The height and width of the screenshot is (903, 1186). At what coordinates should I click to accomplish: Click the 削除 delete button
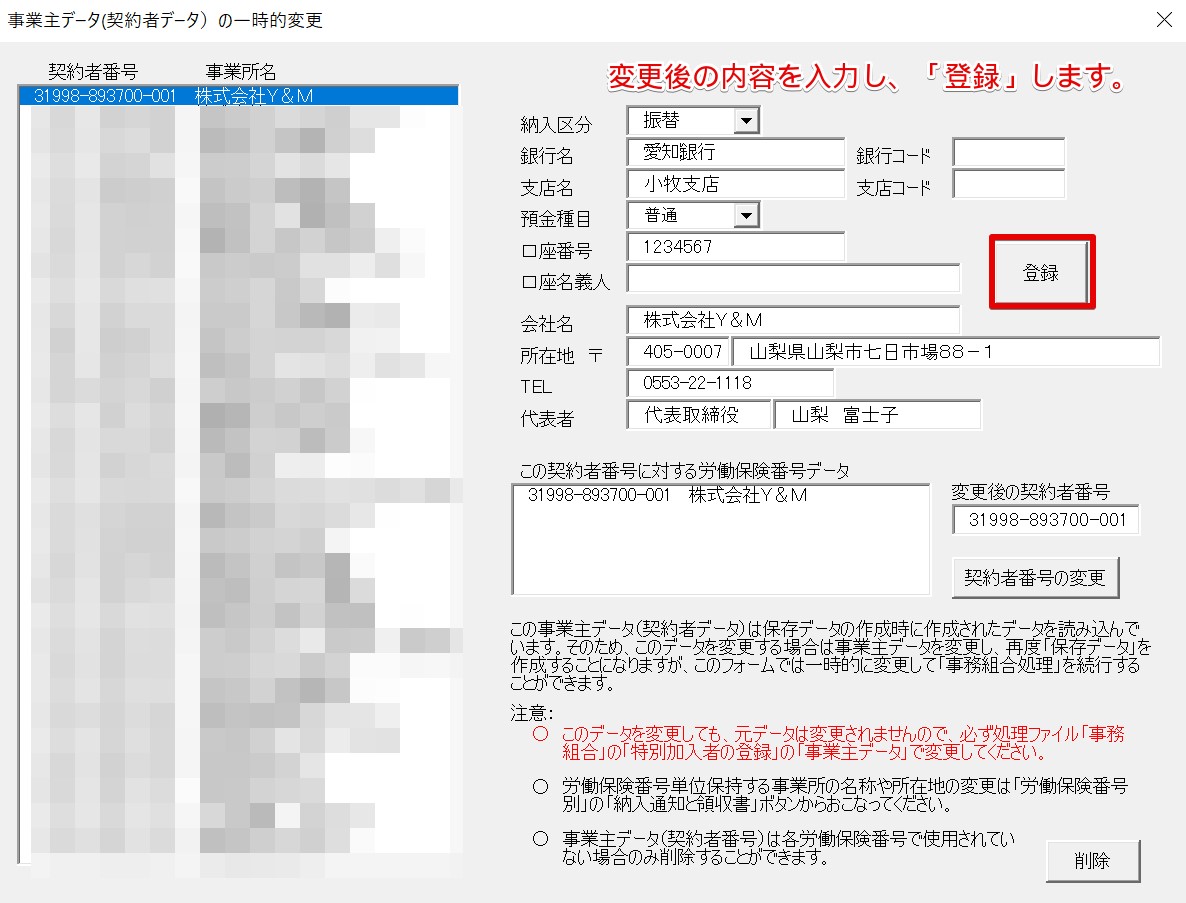1092,861
